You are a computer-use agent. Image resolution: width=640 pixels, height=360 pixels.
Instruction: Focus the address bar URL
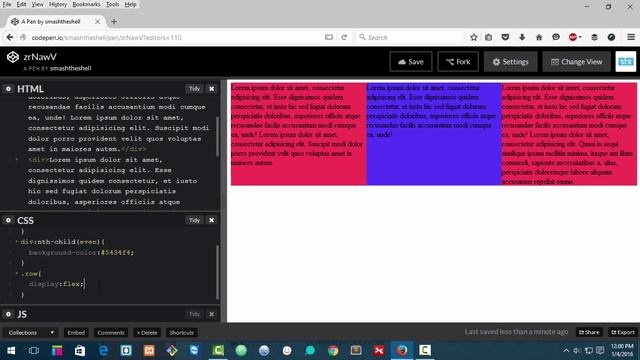(171, 38)
